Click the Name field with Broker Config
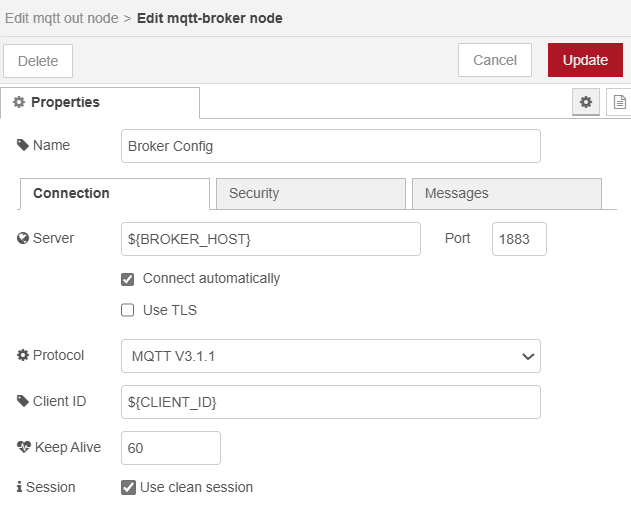This screenshot has height=528, width=631. coord(331,146)
